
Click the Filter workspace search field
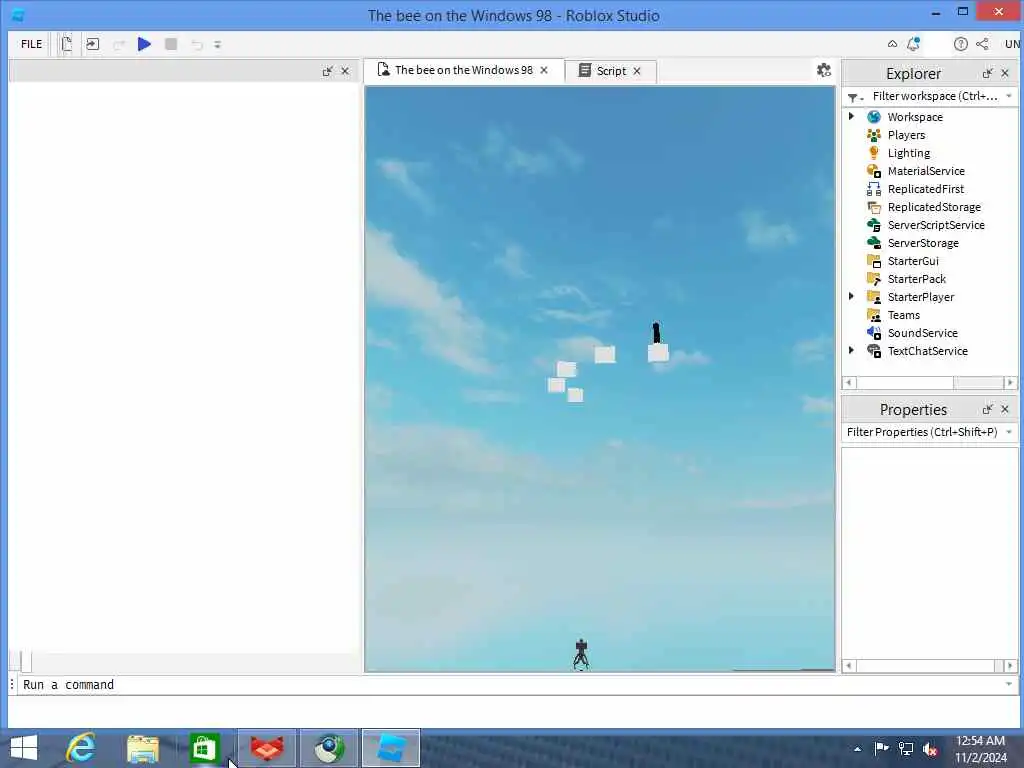point(935,97)
